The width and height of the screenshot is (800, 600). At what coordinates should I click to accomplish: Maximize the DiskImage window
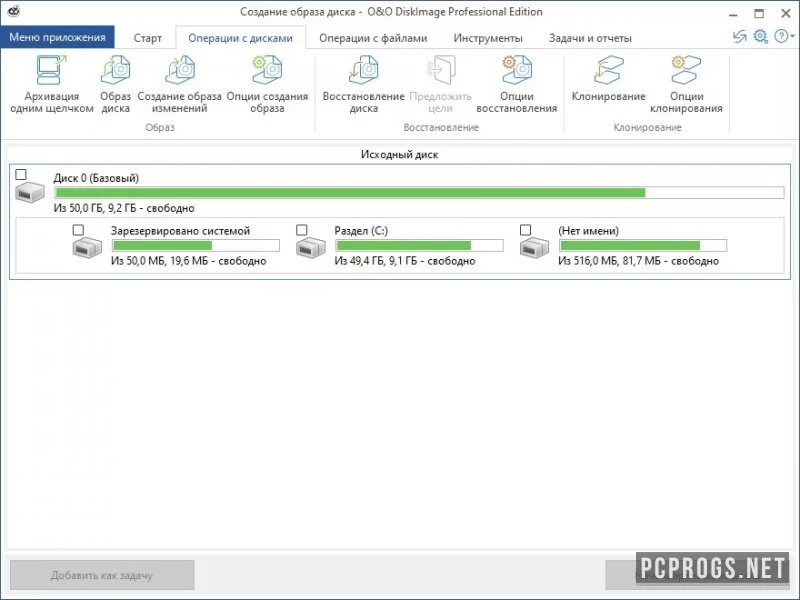tap(759, 14)
